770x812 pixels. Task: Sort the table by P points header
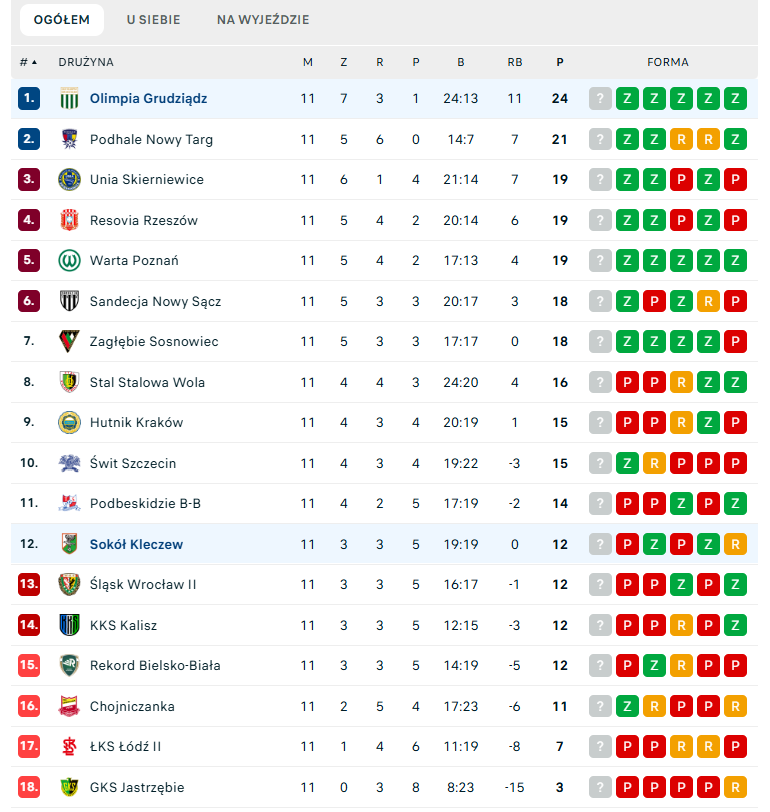coord(560,62)
